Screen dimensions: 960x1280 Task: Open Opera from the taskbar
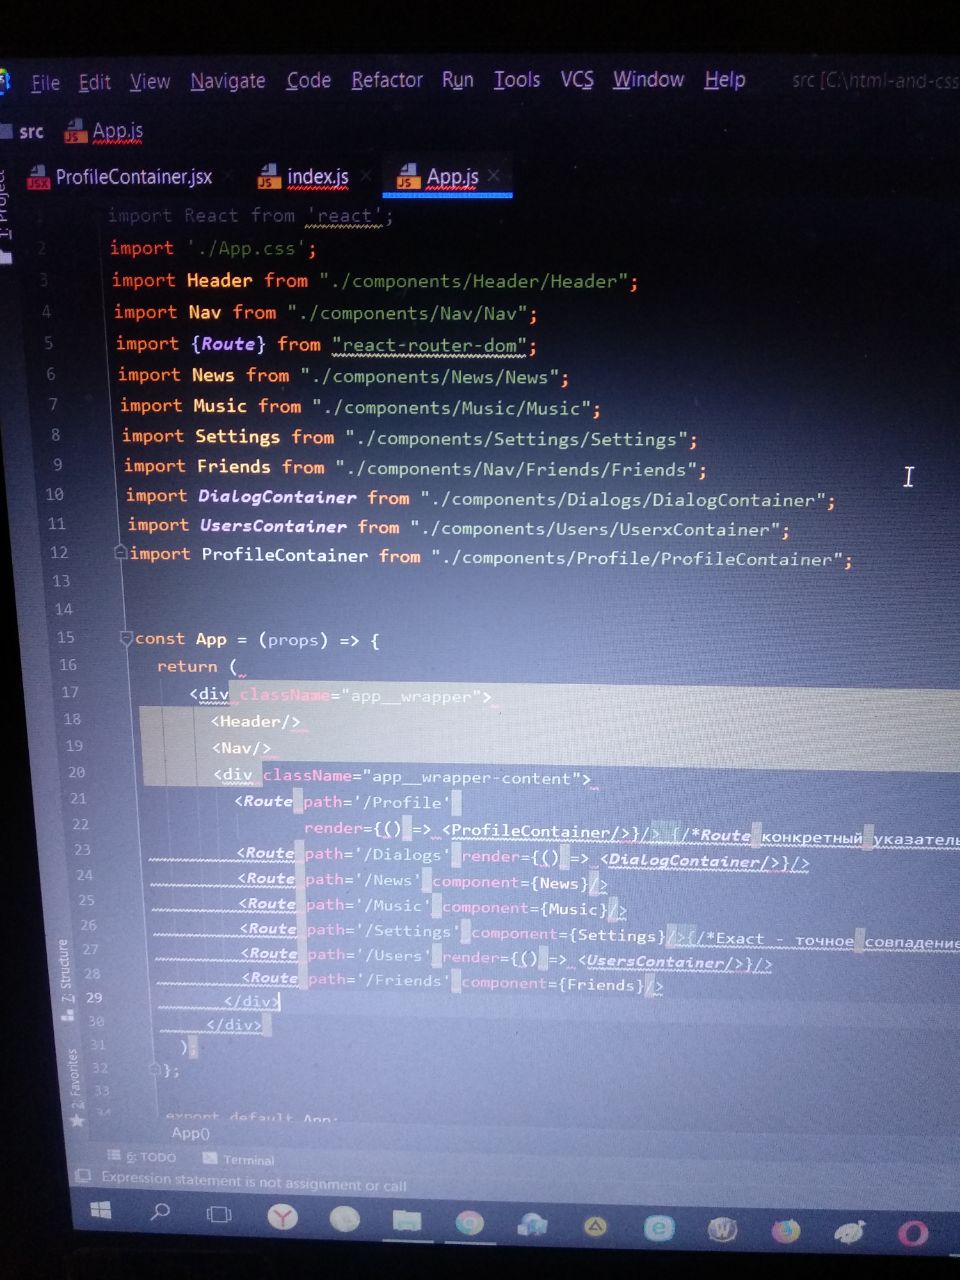pyautogui.click(x=912, y=1234)
